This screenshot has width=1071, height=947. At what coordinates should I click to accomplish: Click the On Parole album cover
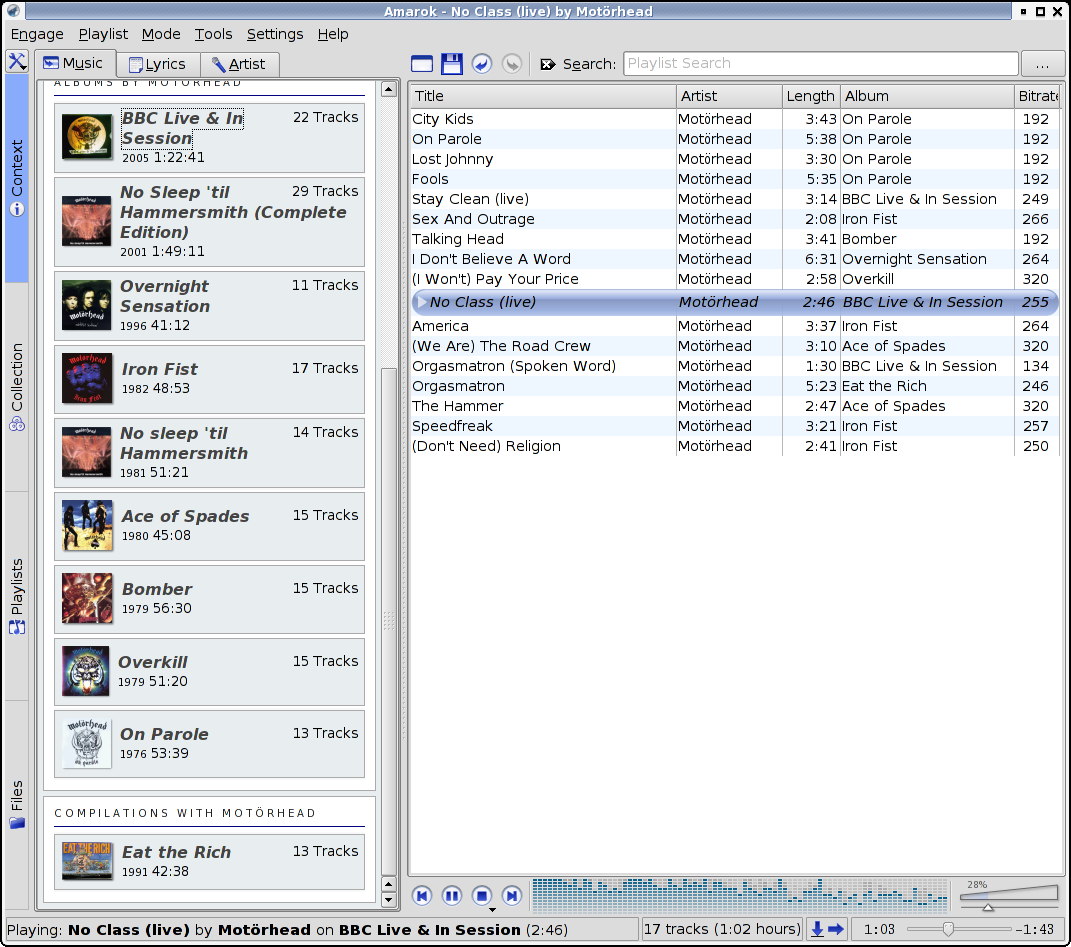pos(86,743)
